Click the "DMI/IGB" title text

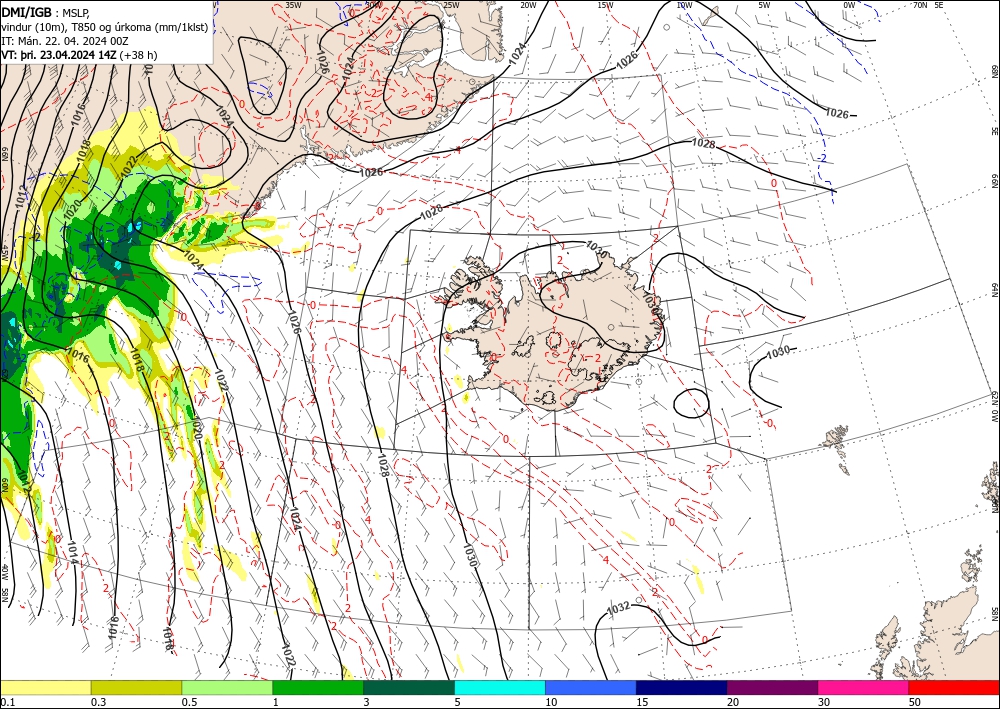[27, 12]
